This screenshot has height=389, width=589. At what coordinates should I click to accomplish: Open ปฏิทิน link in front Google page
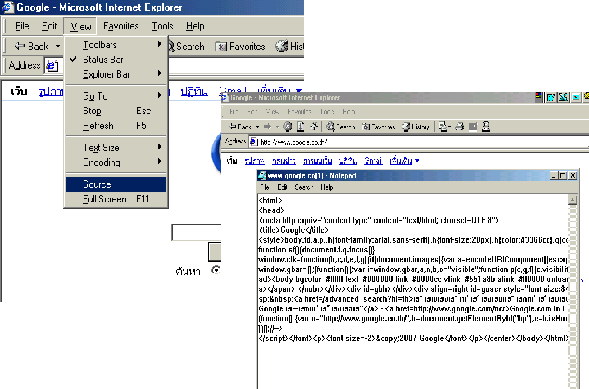coord(194,91)
